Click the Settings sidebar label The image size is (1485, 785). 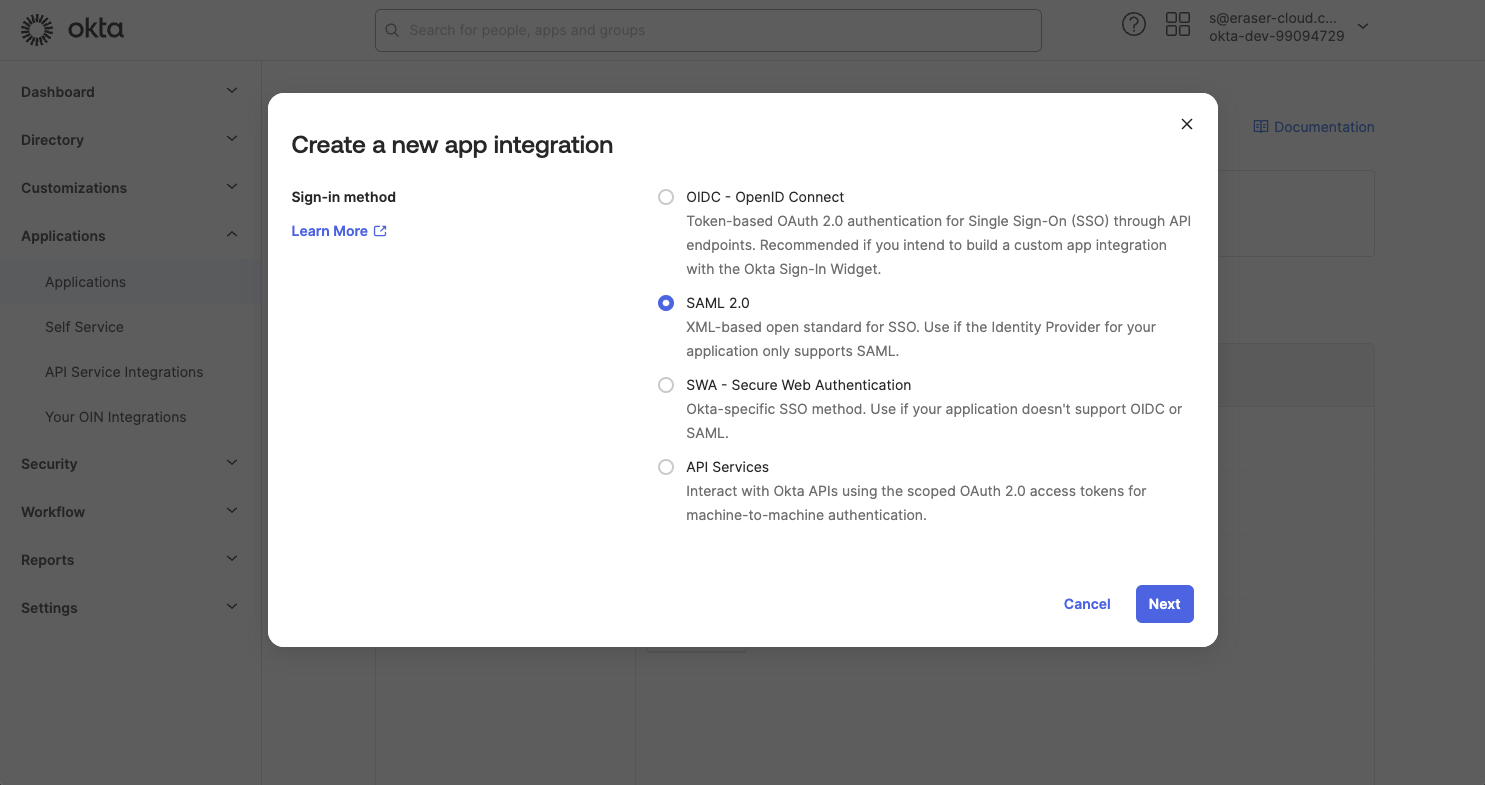pos(49,608)
